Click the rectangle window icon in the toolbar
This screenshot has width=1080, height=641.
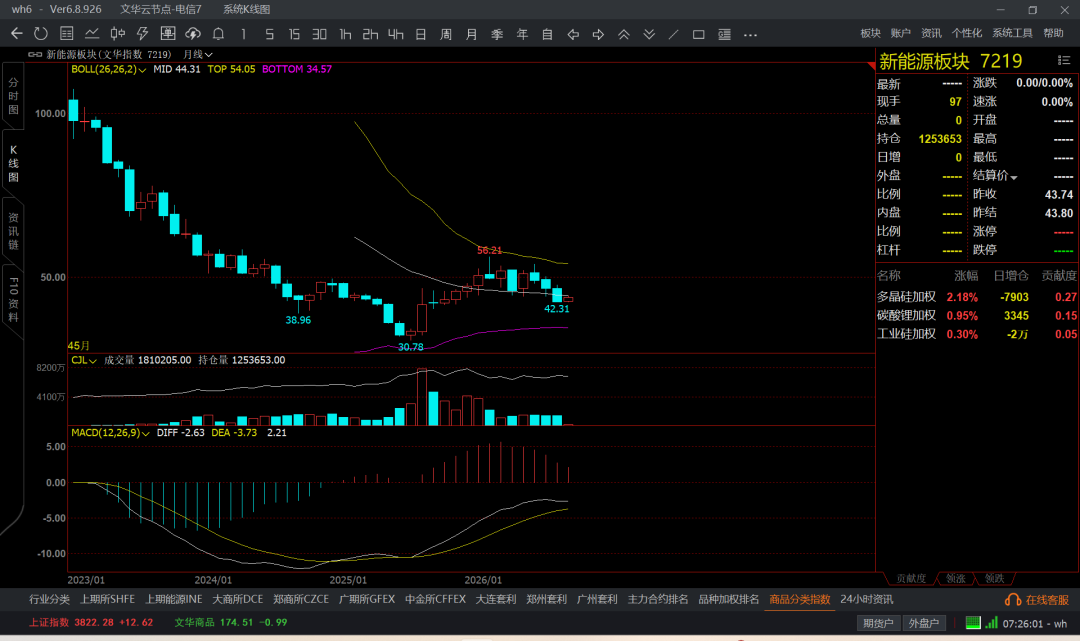pyautogui.click(x=698, y=34)
